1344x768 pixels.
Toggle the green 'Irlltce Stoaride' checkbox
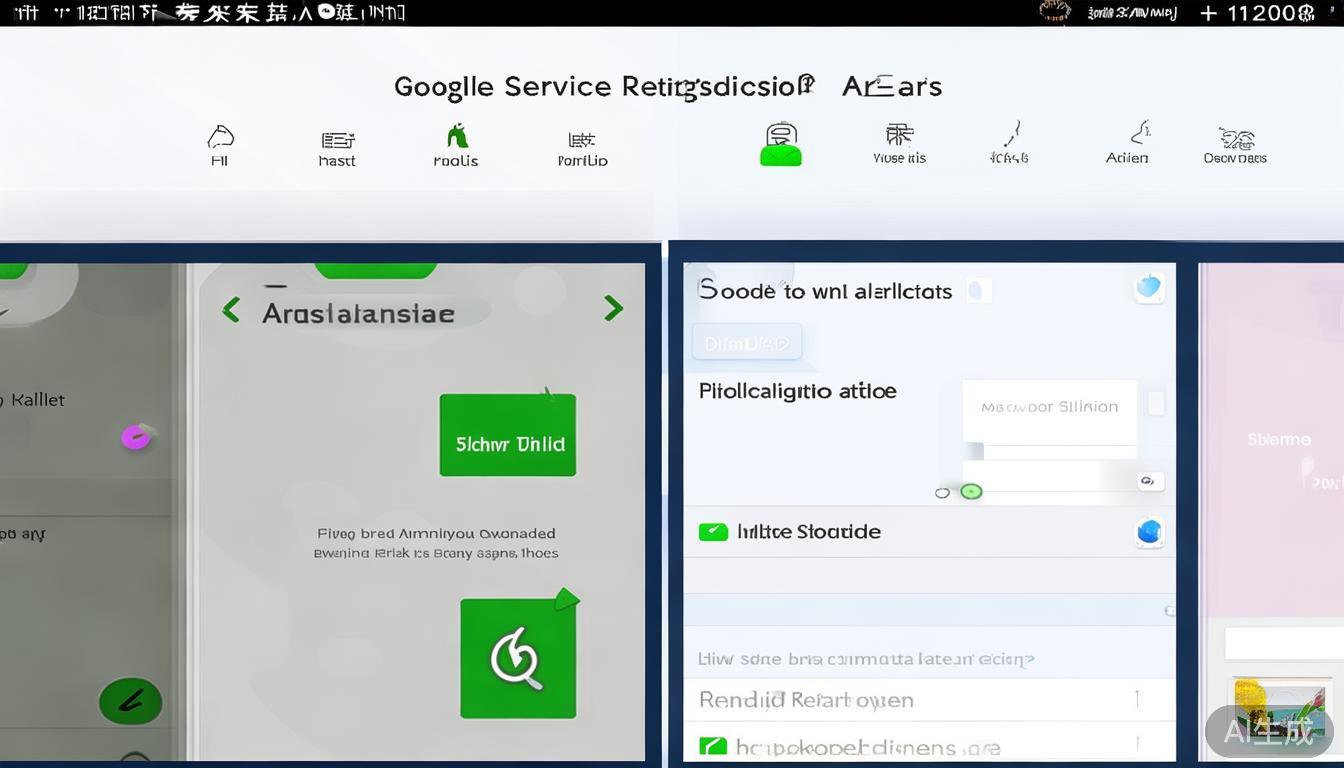tap(713, 532)
